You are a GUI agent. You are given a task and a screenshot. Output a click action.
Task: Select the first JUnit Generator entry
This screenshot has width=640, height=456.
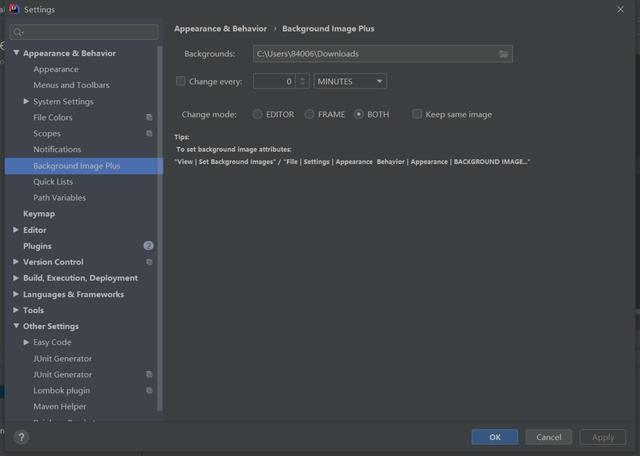[x=62, y=358]
